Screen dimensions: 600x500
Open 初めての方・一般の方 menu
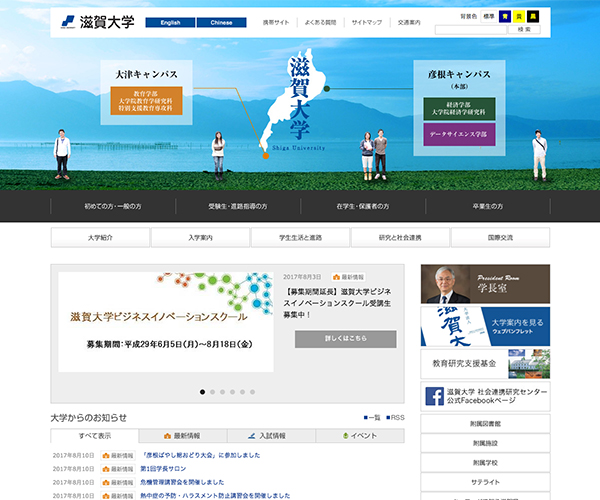pos(113,206)
